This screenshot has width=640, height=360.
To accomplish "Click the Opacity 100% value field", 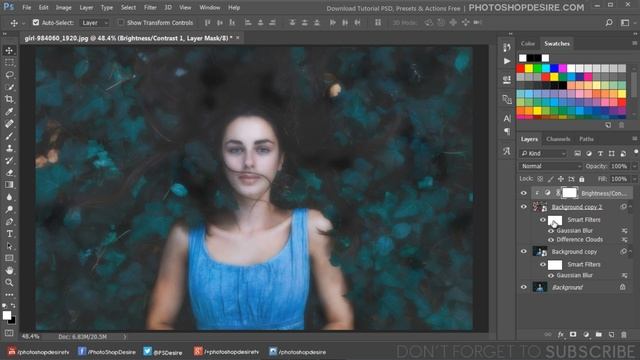I will click(619, 166).
